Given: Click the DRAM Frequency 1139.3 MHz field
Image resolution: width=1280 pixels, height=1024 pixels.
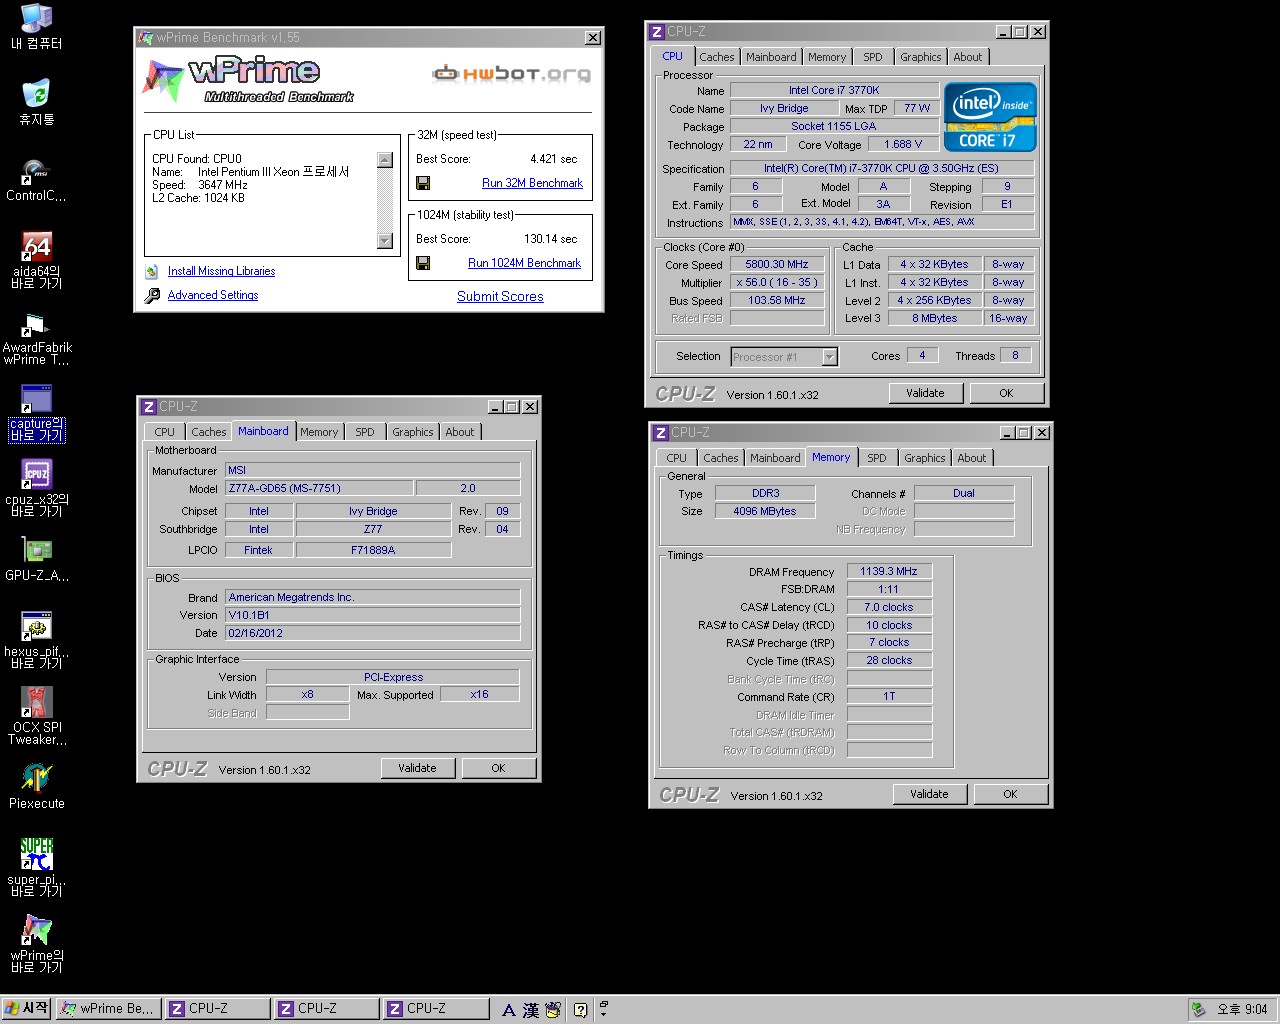Looking at the screenshot, I should (889, 571).
